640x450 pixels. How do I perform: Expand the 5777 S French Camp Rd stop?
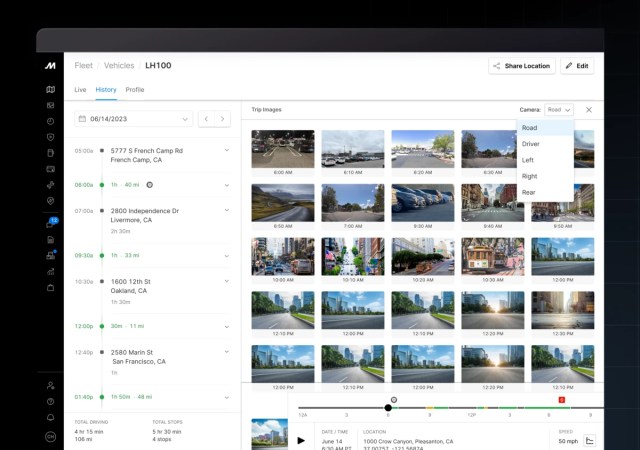227,151
